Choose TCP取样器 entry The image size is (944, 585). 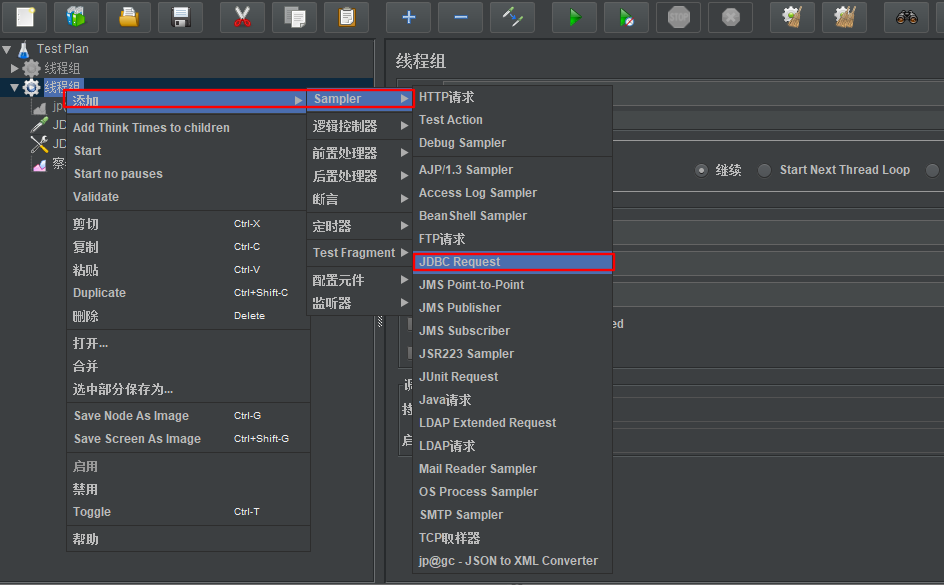point(513,537)
